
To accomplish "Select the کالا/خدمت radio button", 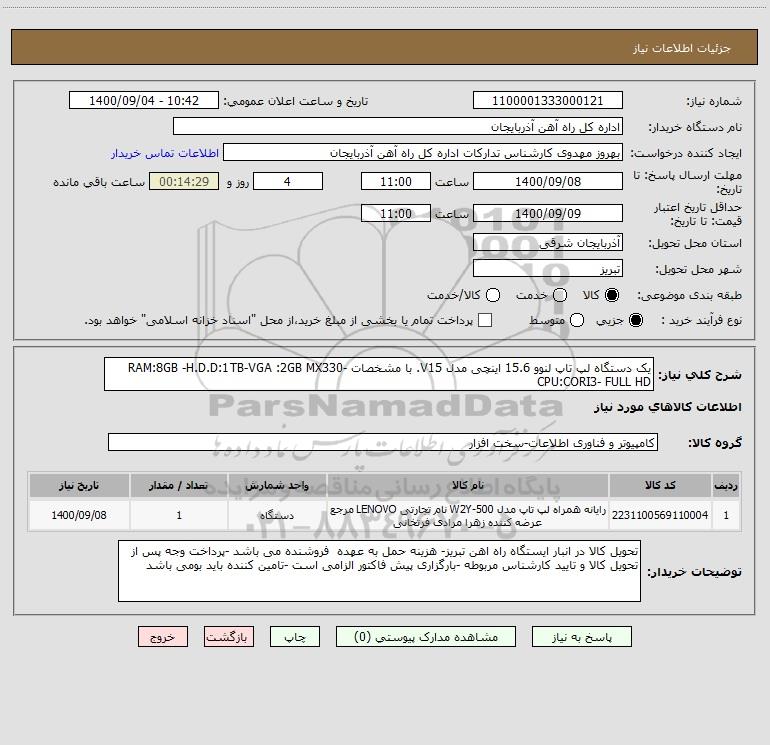I will [493, 295].
